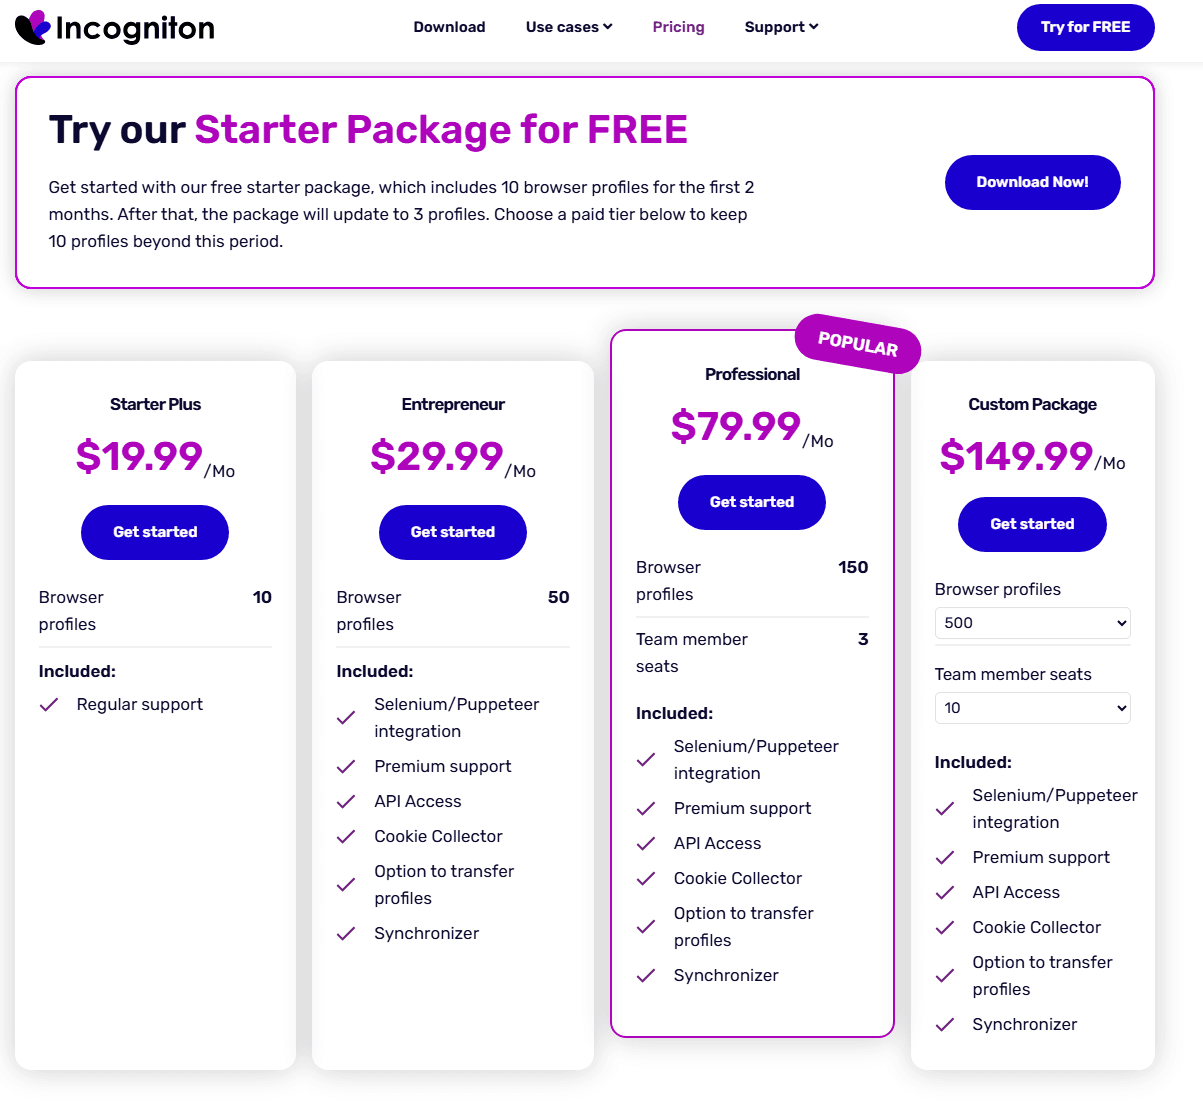Click the $149.99 Custom Package price

pyautogui.click(x=1016, y=457)
